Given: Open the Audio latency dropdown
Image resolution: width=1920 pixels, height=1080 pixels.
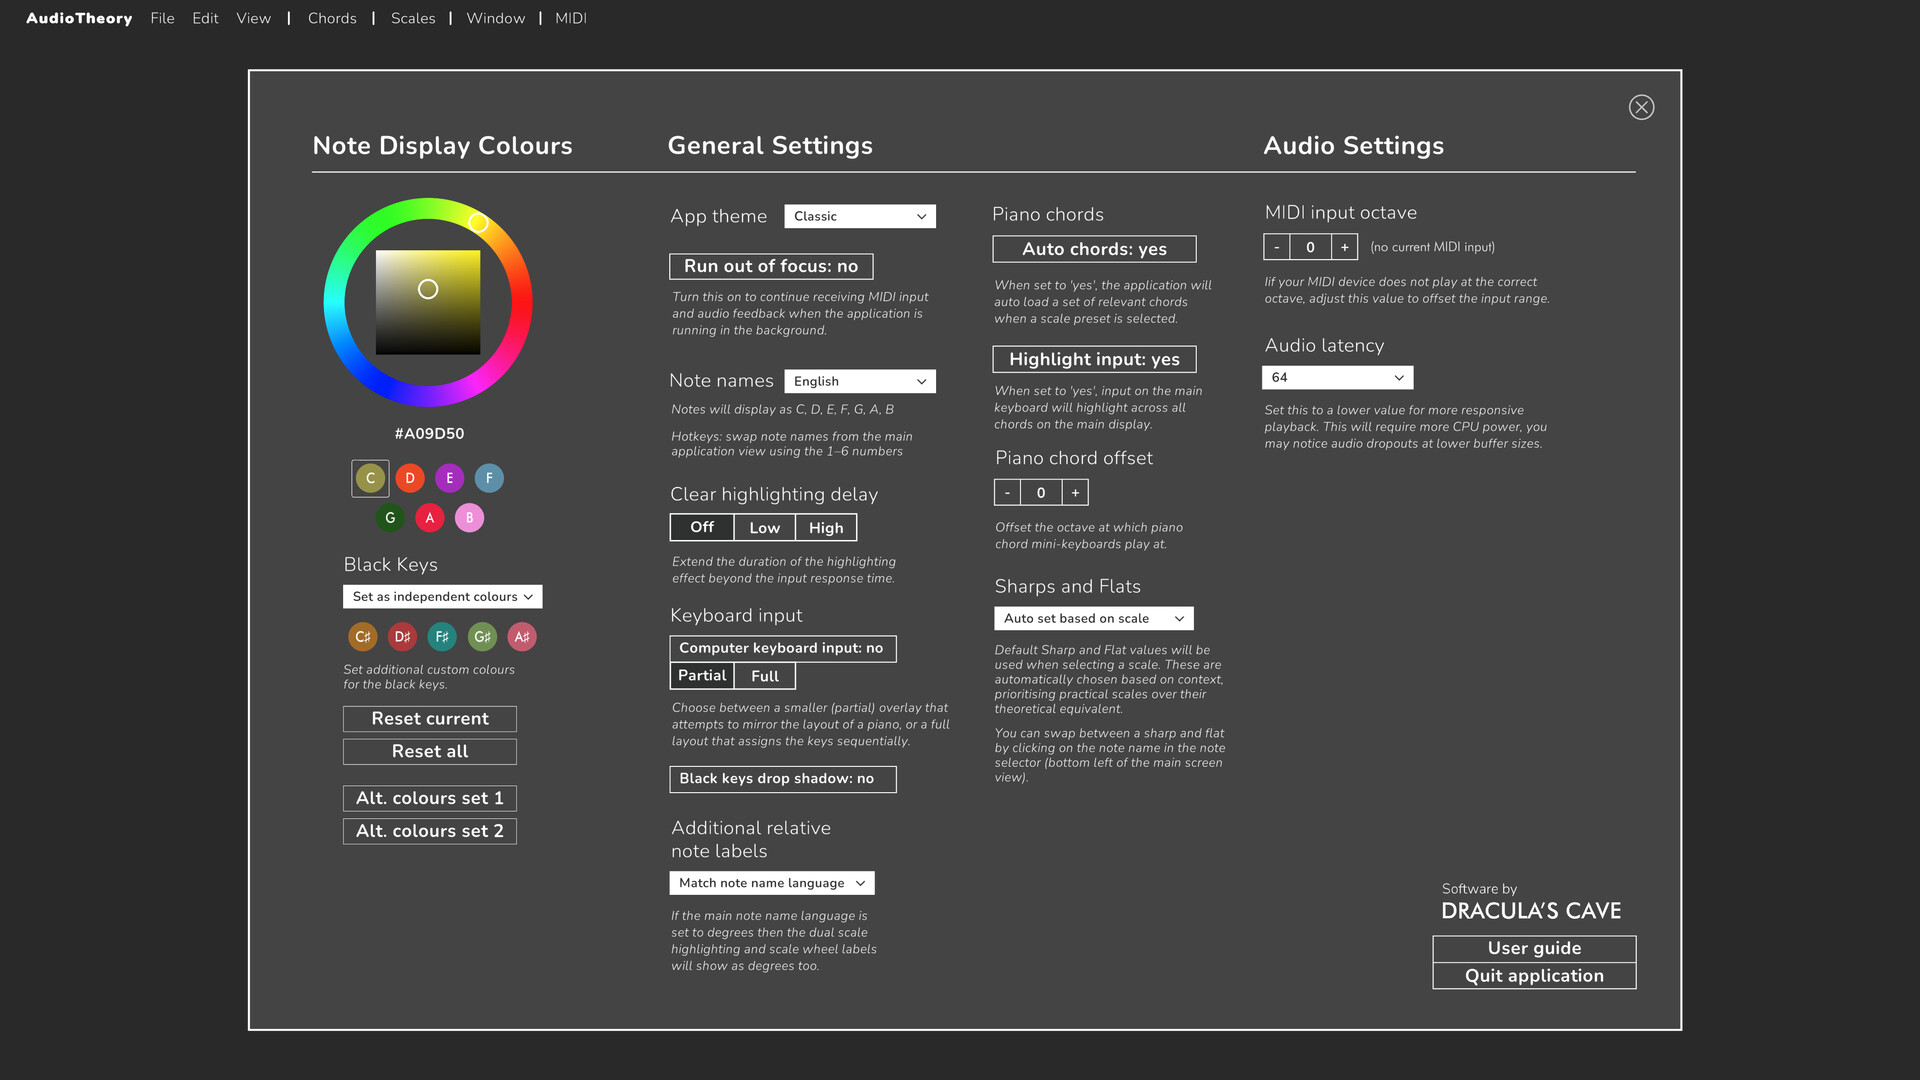Looking at the screenshot, I should [x=1336, y=377].
